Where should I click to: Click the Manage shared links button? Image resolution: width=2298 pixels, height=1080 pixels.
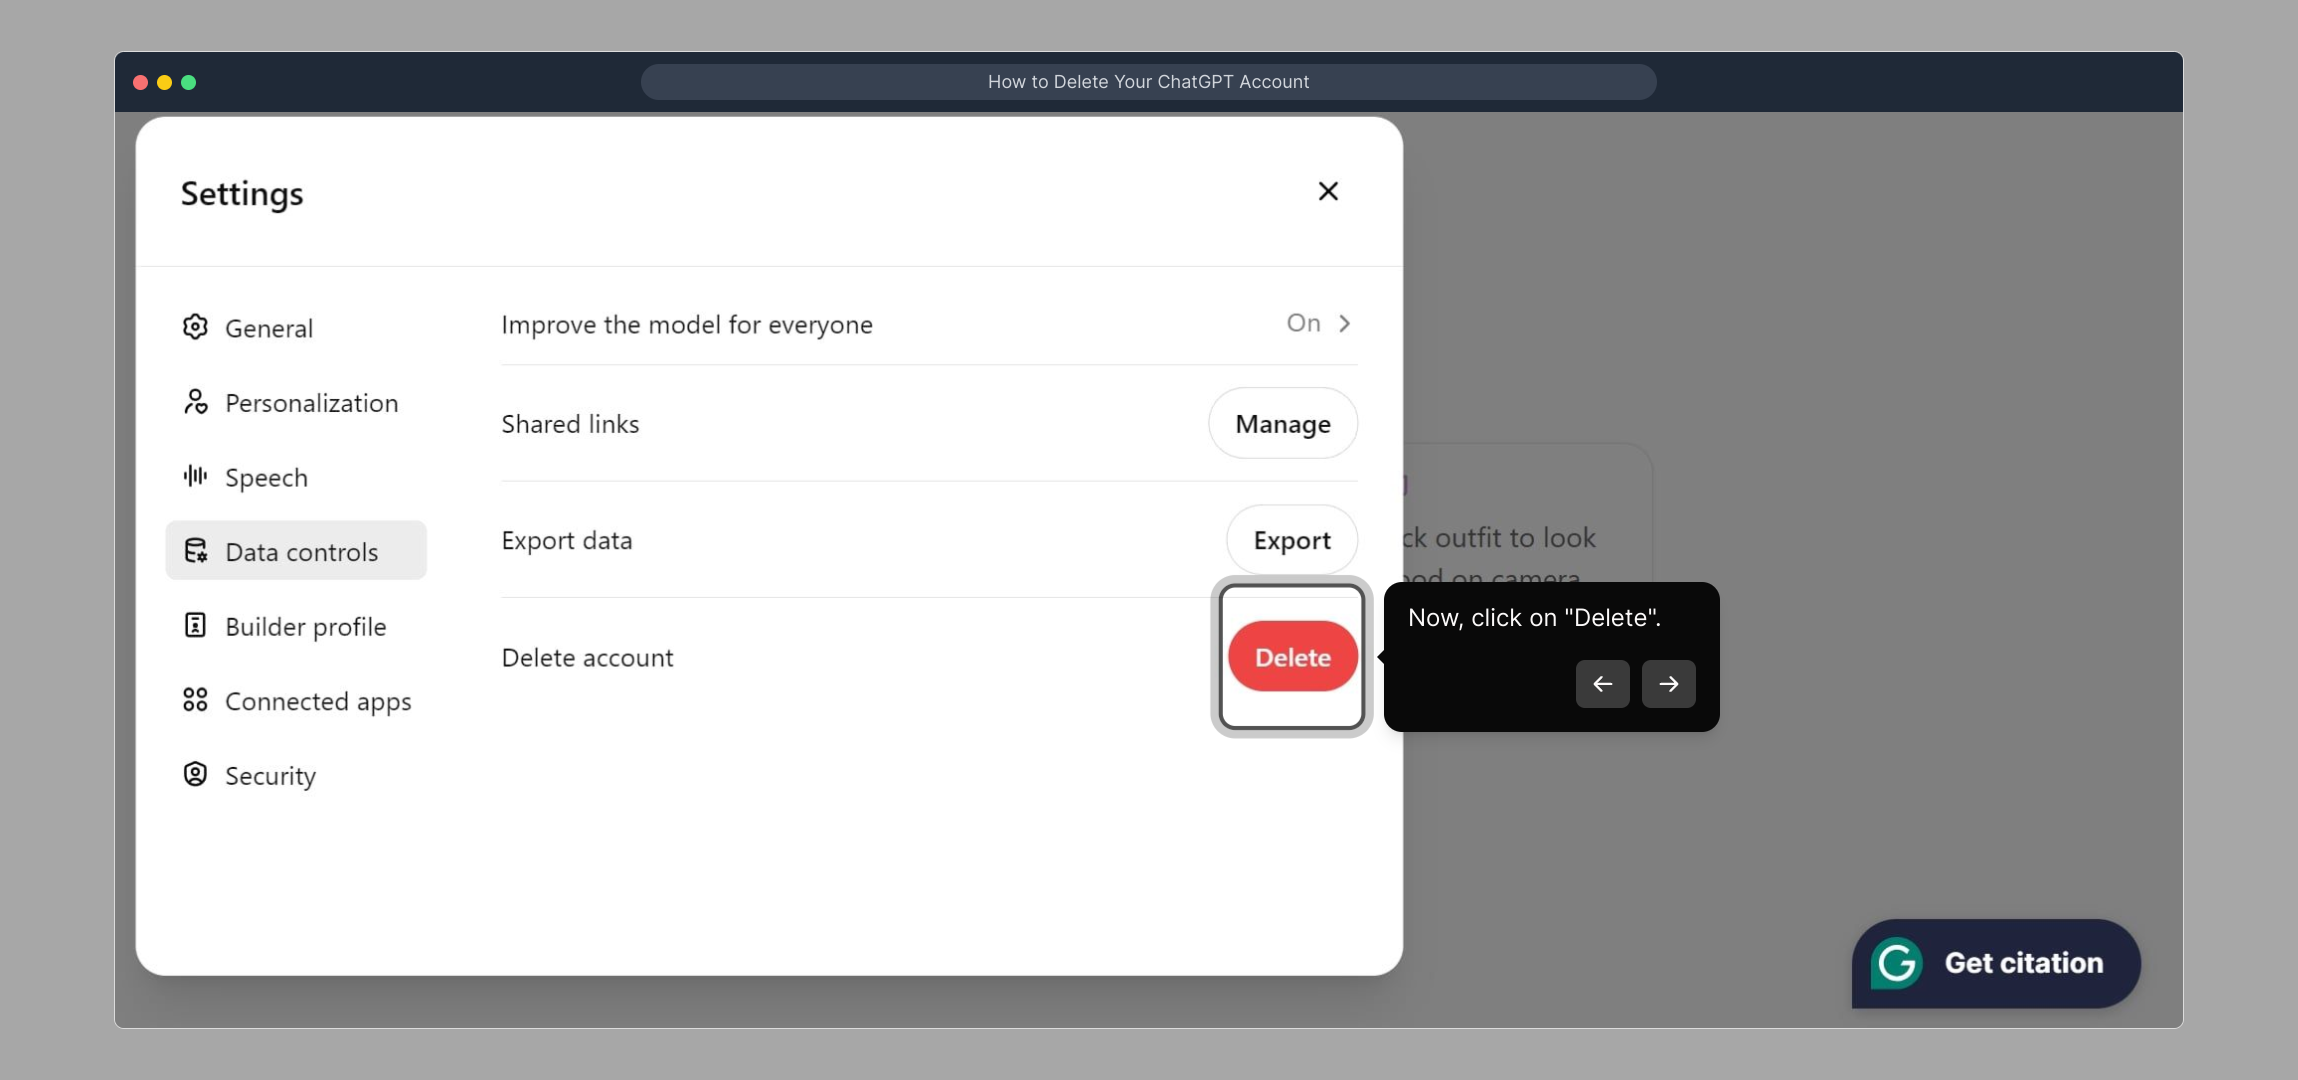coord(1282,424)
